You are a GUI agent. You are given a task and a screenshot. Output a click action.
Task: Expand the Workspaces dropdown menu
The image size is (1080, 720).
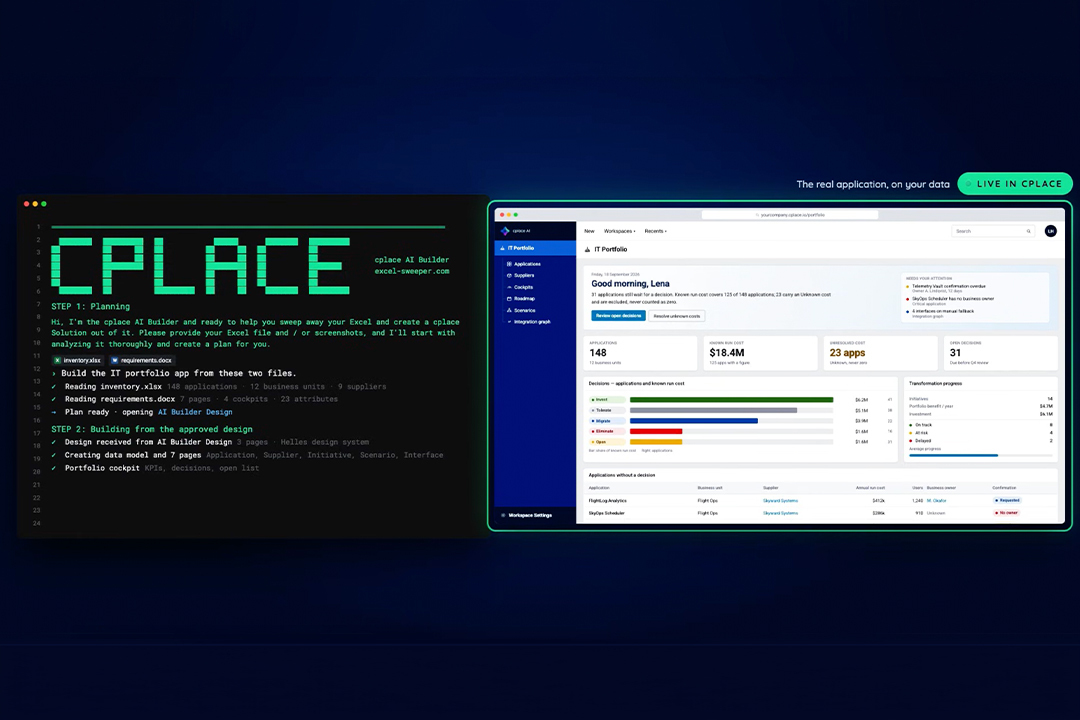coord(620,232)
